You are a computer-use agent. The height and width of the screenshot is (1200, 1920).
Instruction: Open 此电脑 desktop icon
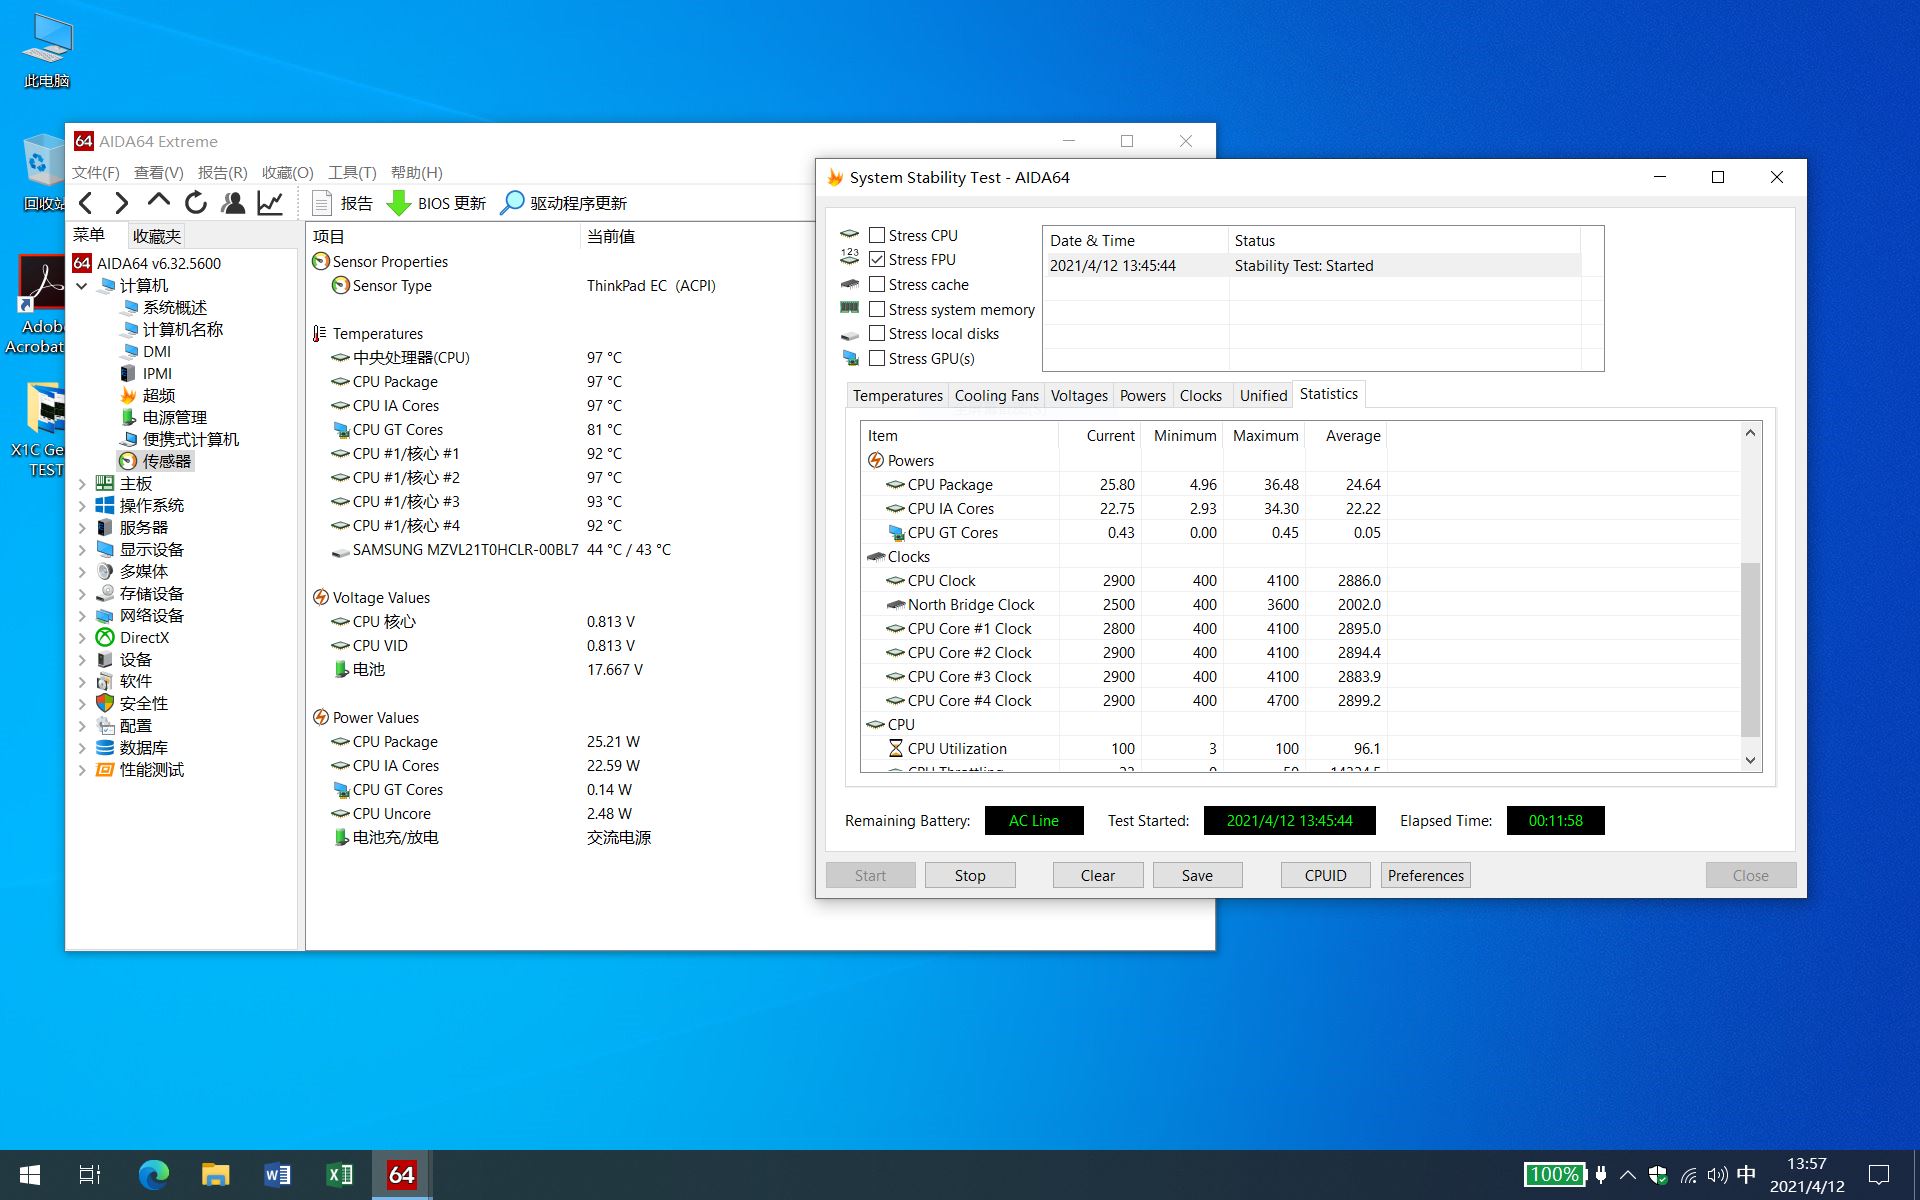click(47, 50)
